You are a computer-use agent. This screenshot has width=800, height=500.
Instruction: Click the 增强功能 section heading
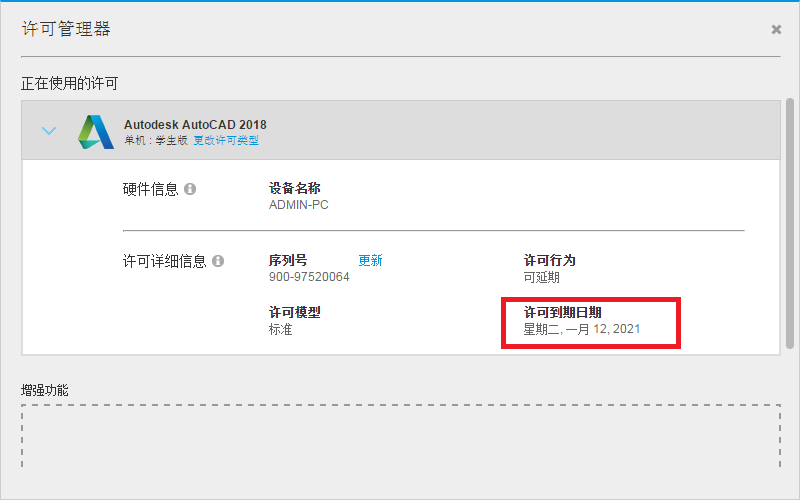click(x=45, y=391)
